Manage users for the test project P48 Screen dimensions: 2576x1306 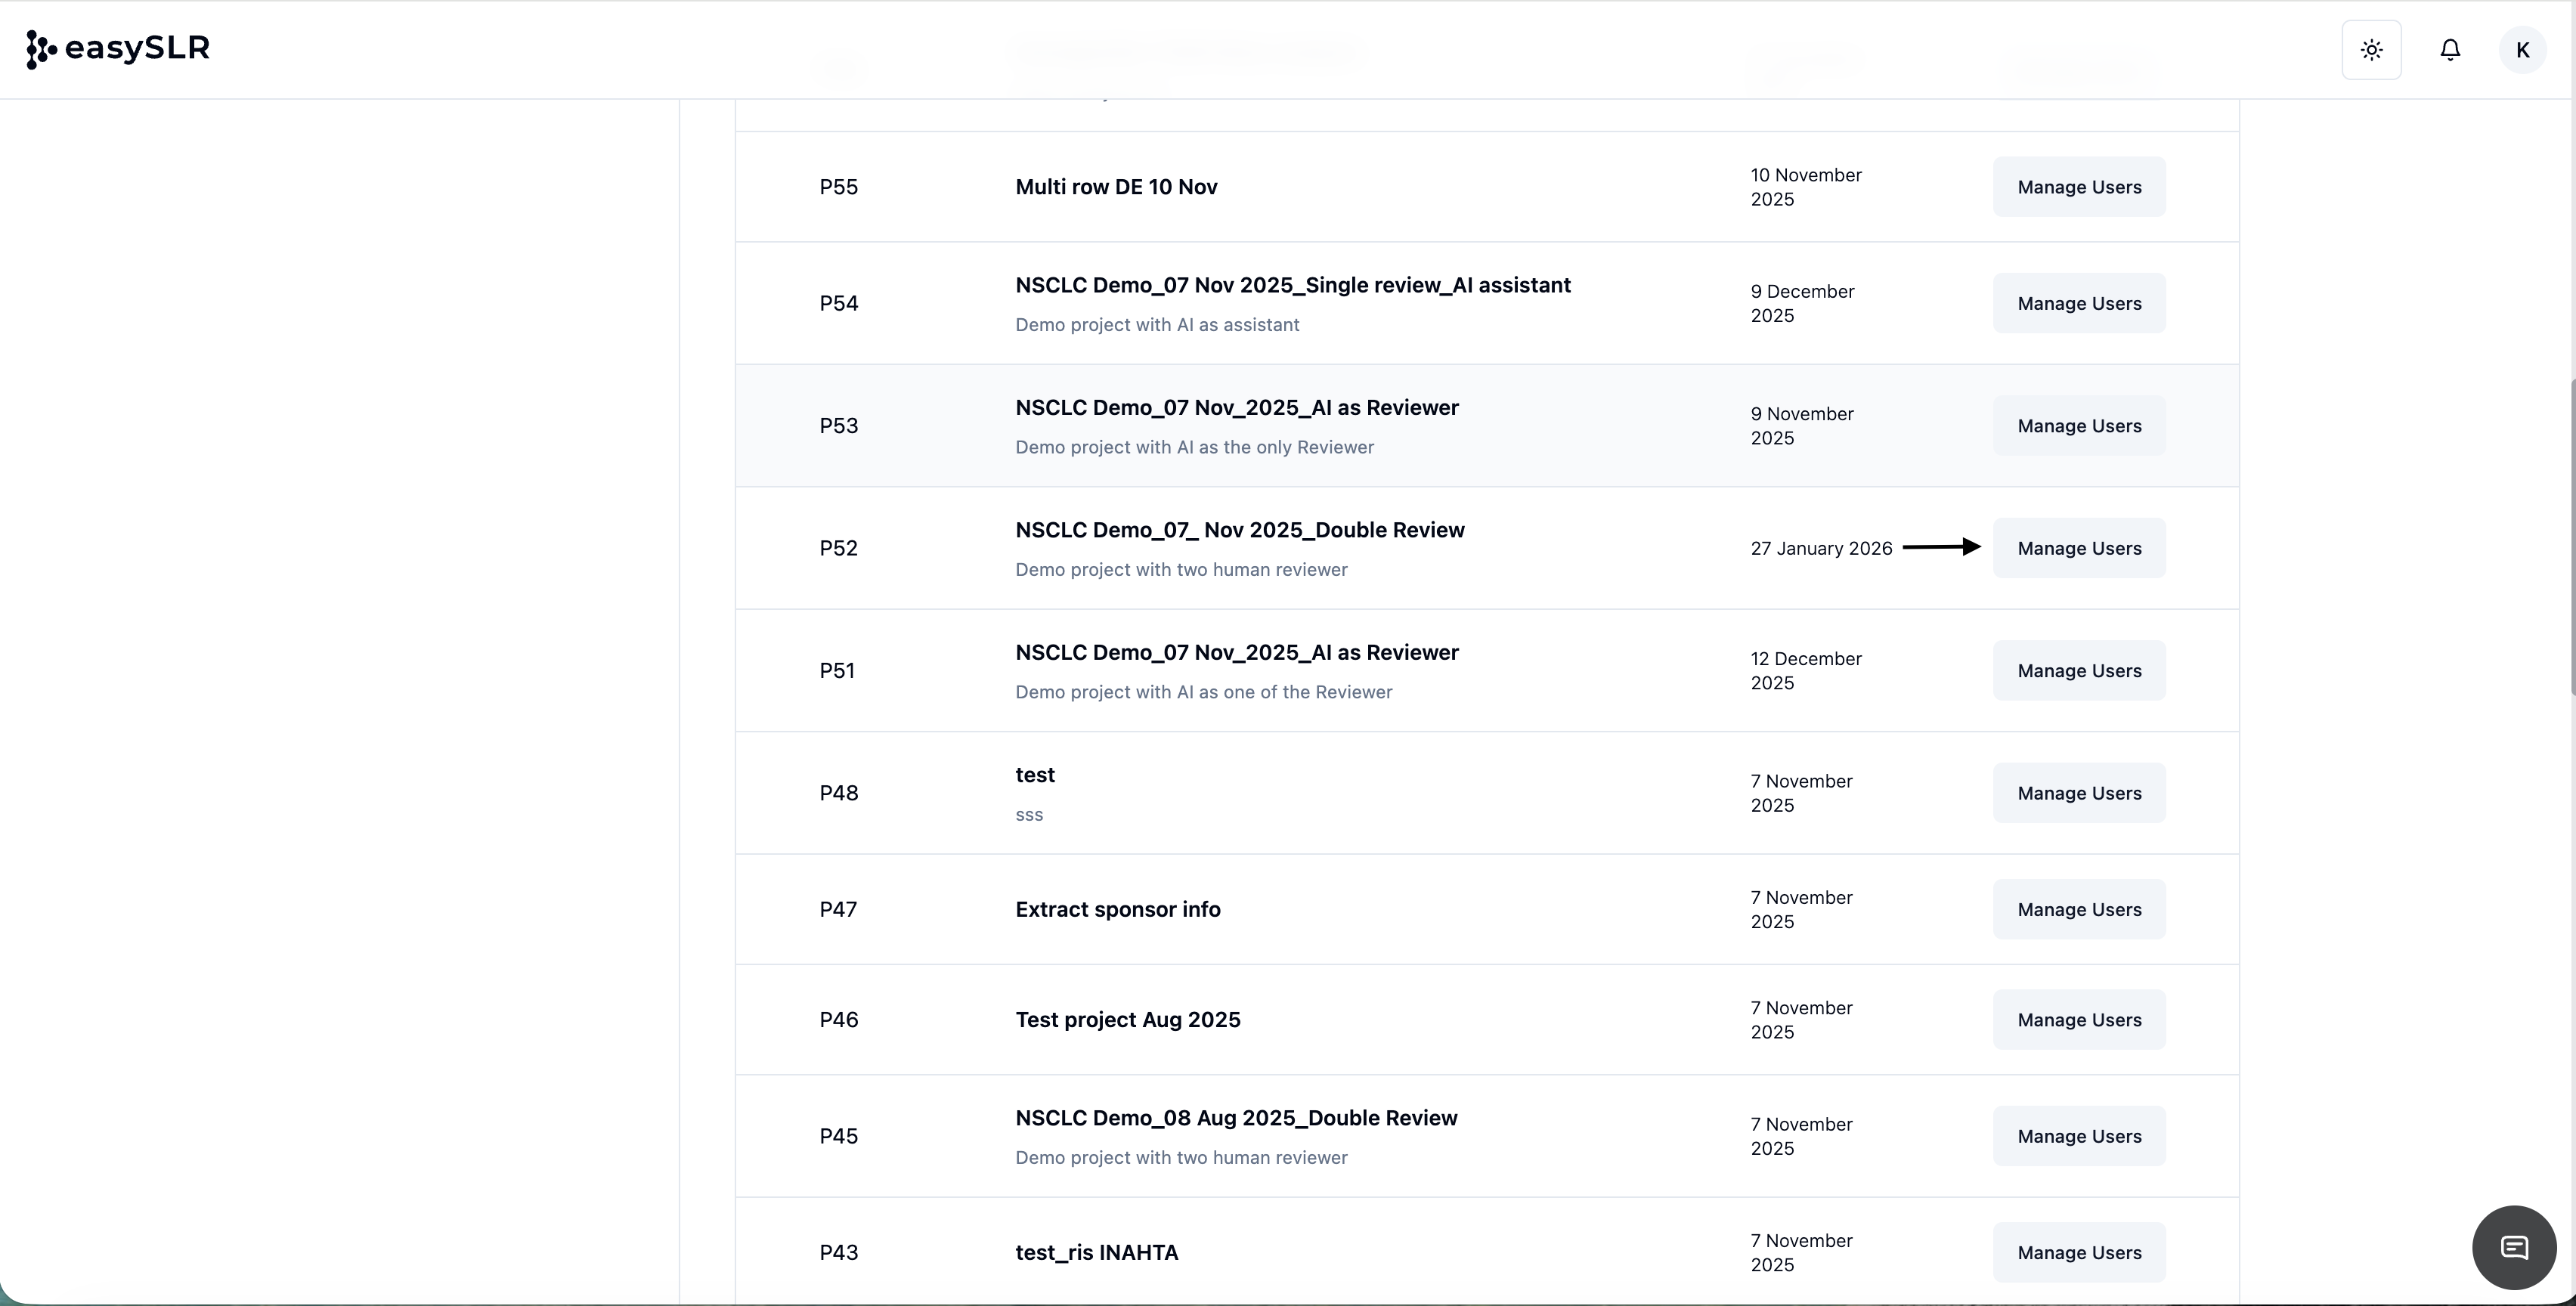point(2078,793)
